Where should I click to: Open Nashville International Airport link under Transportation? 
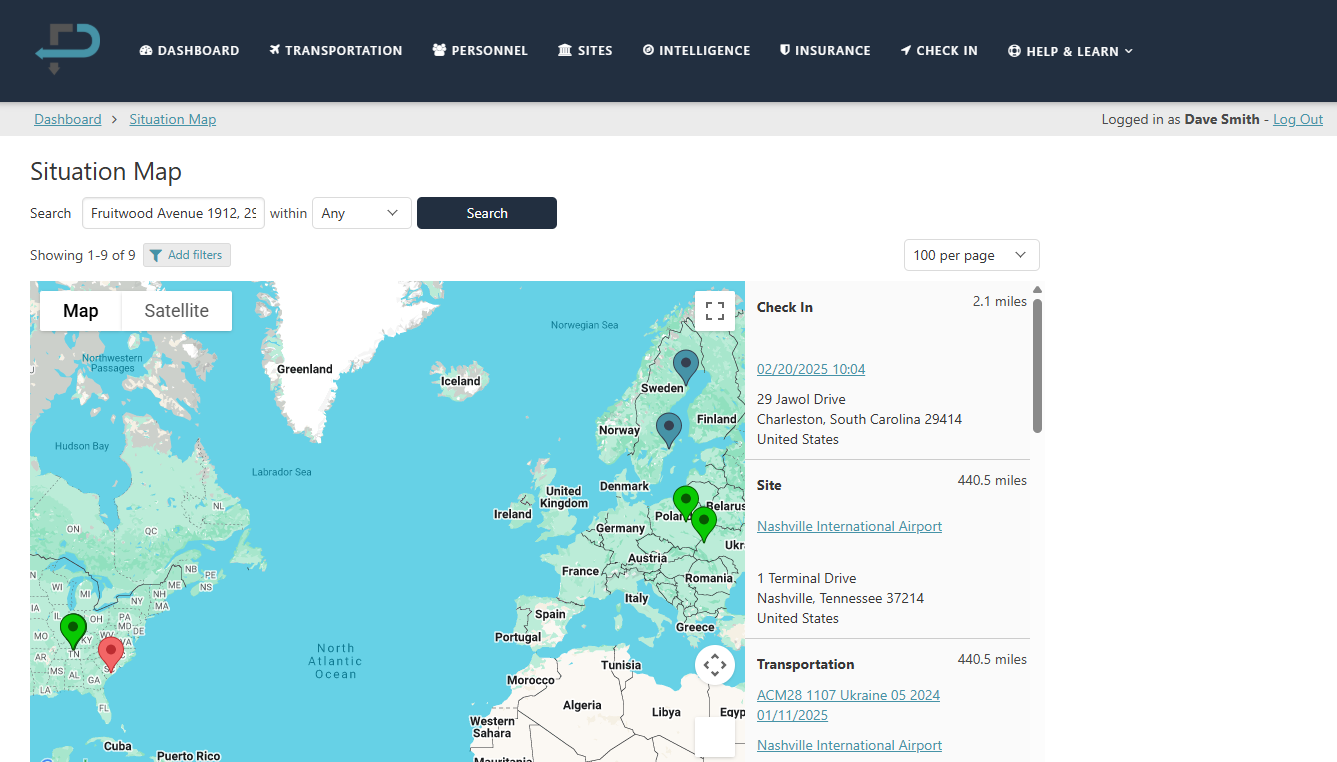[849, 745]
